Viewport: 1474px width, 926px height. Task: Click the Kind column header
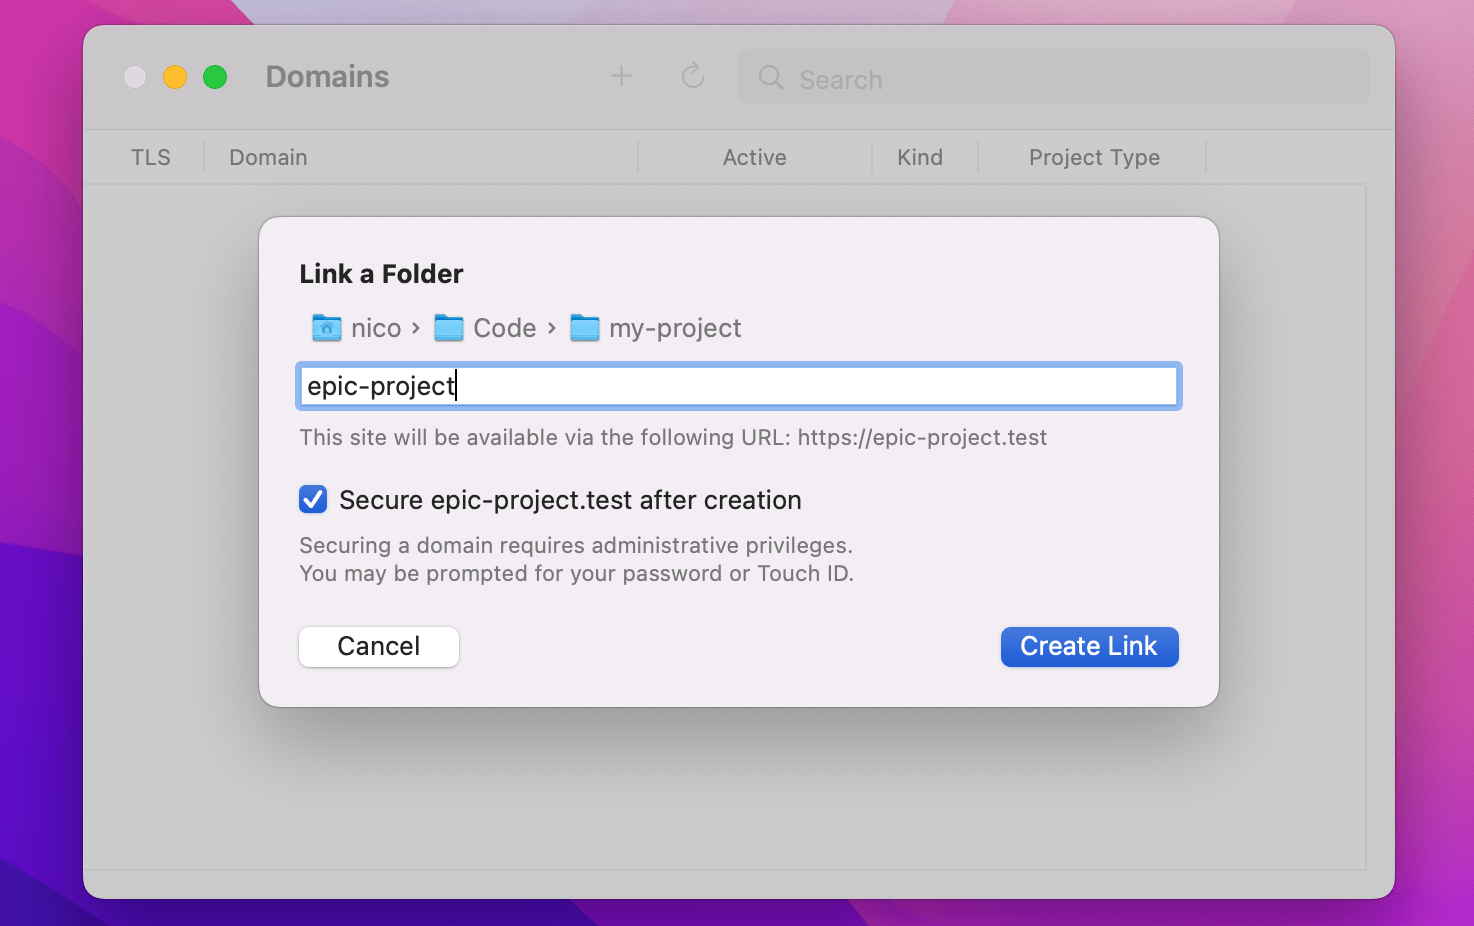pos(919,158)
